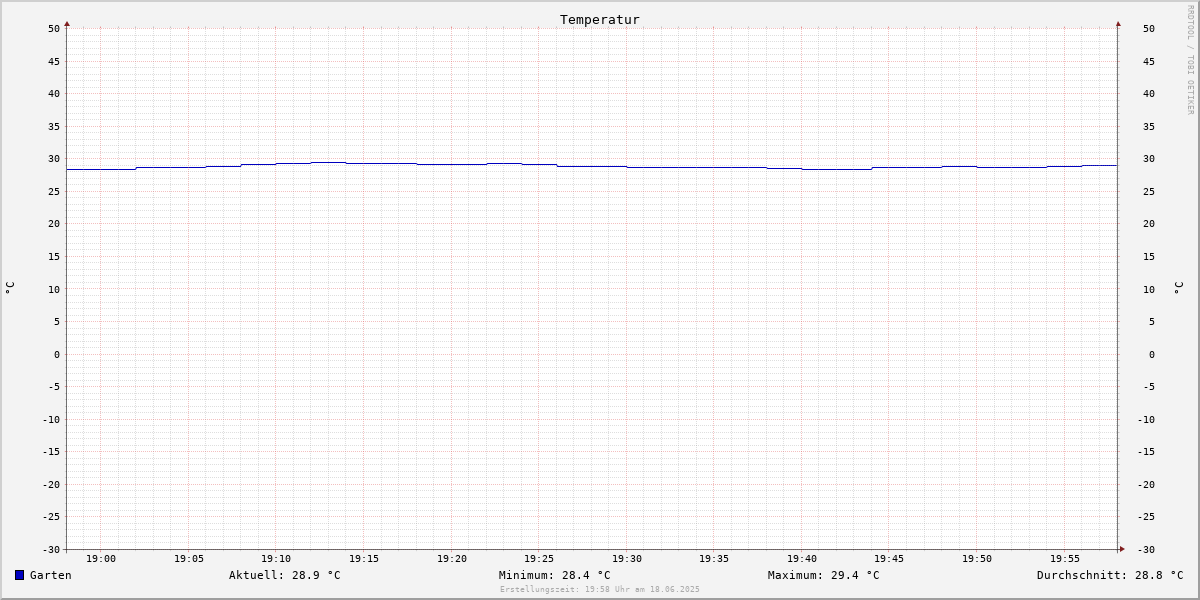Click the 19:15 time axis label
1200x600 pixels.
pyautogui.click(x=364, y=559)
